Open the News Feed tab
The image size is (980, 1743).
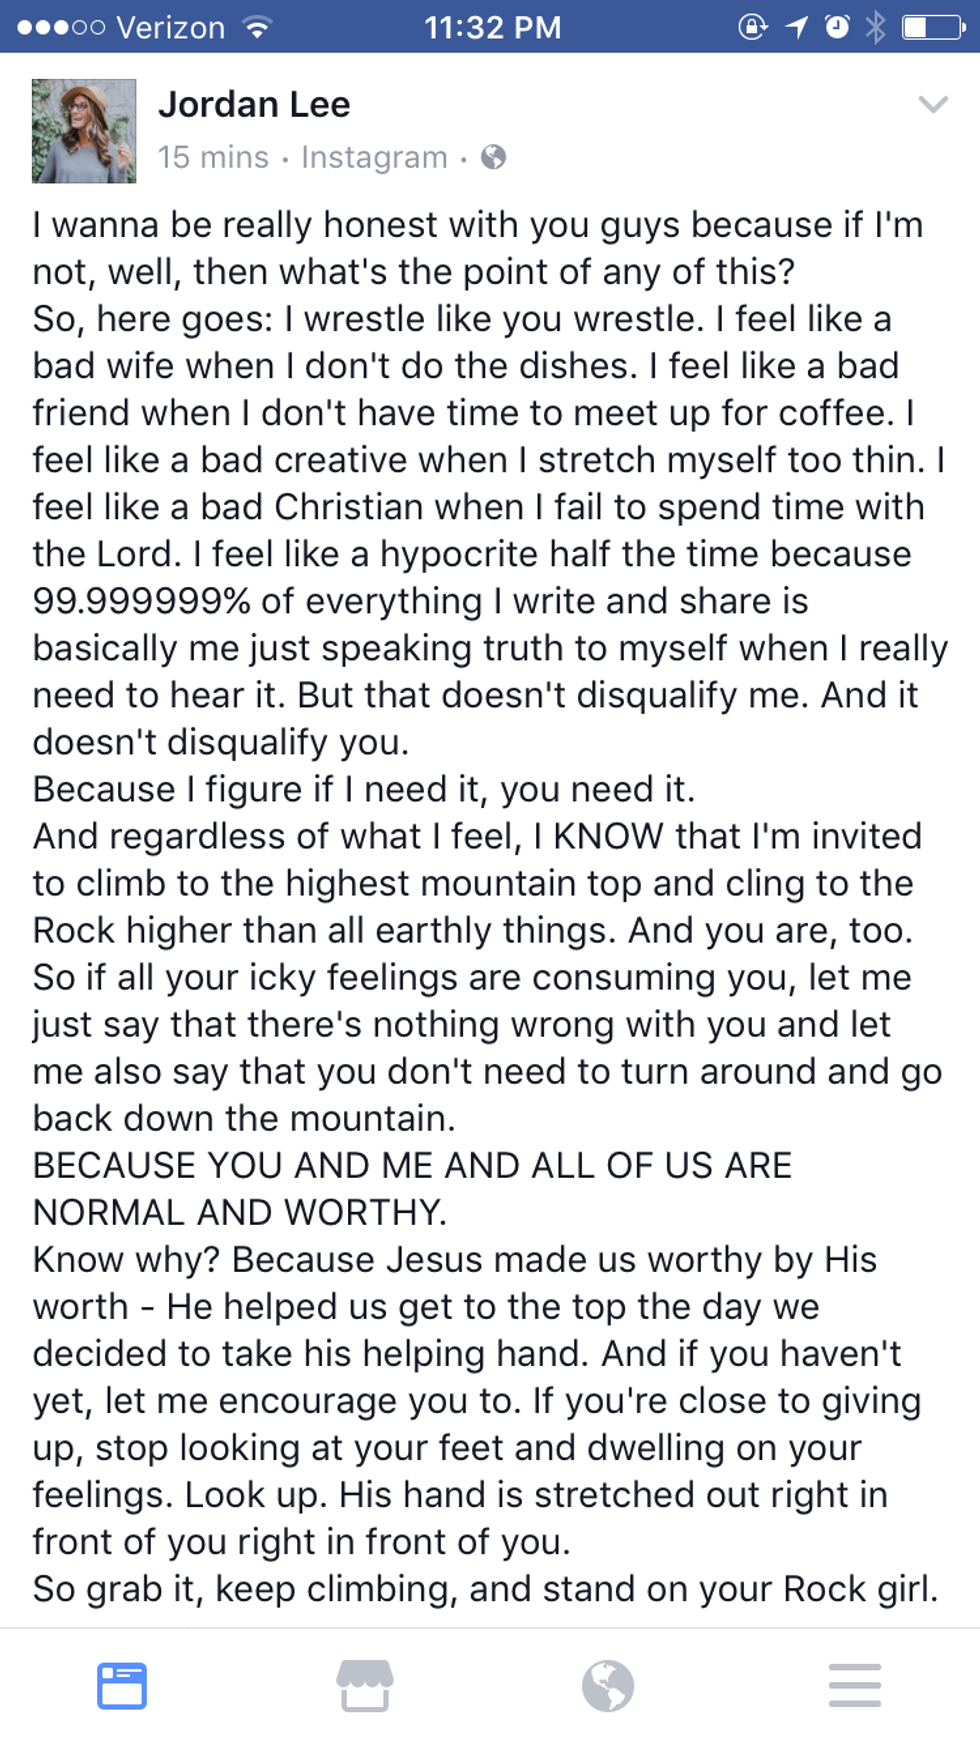[122, 1685]
